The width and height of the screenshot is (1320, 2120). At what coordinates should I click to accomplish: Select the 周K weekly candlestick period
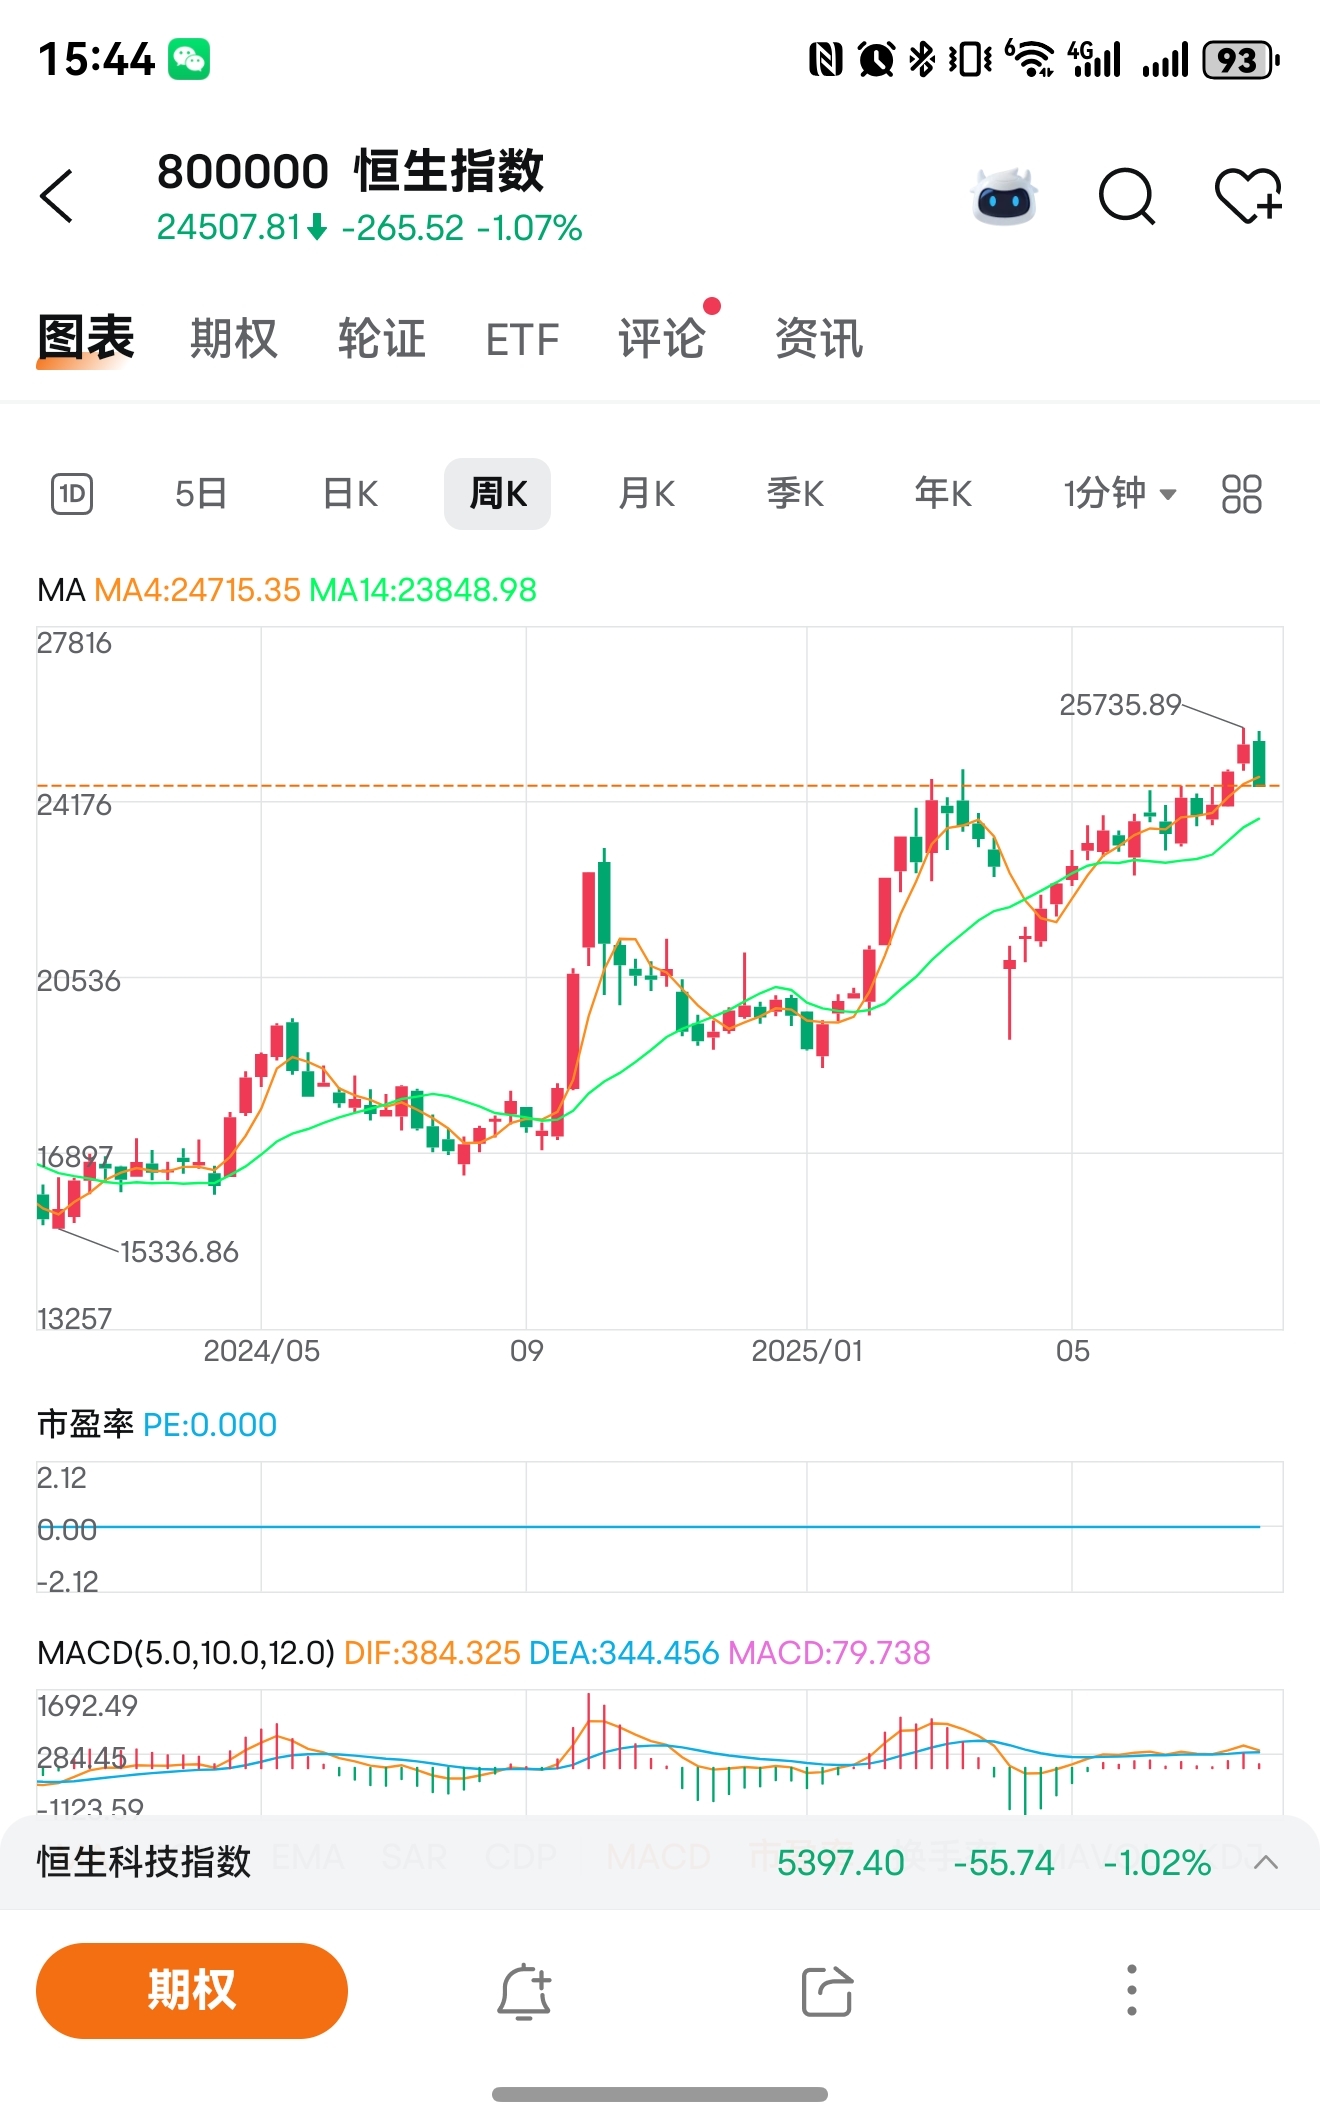pyautogui.click(x=497, y=494)
